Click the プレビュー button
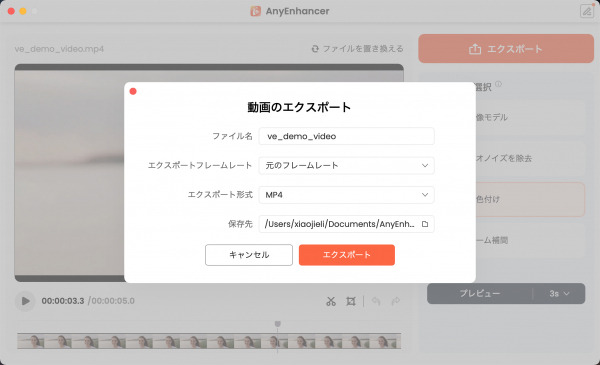 coord(480,293)
